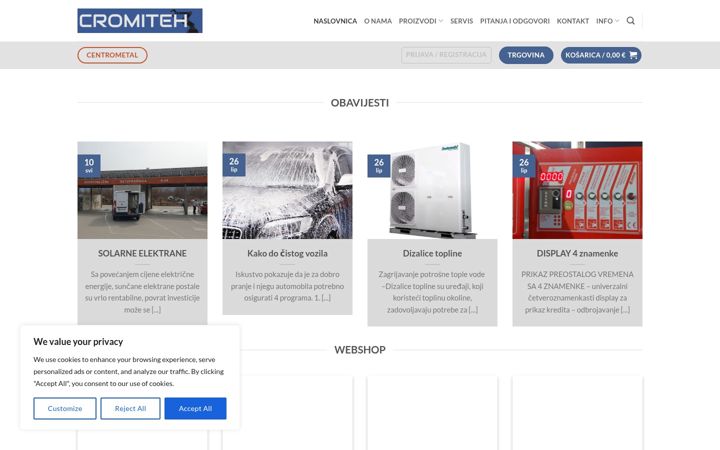Click PRIJAVA / REGISTRACIJA button
The height and width of the screenshot is (450, 720).
point(446,55)
